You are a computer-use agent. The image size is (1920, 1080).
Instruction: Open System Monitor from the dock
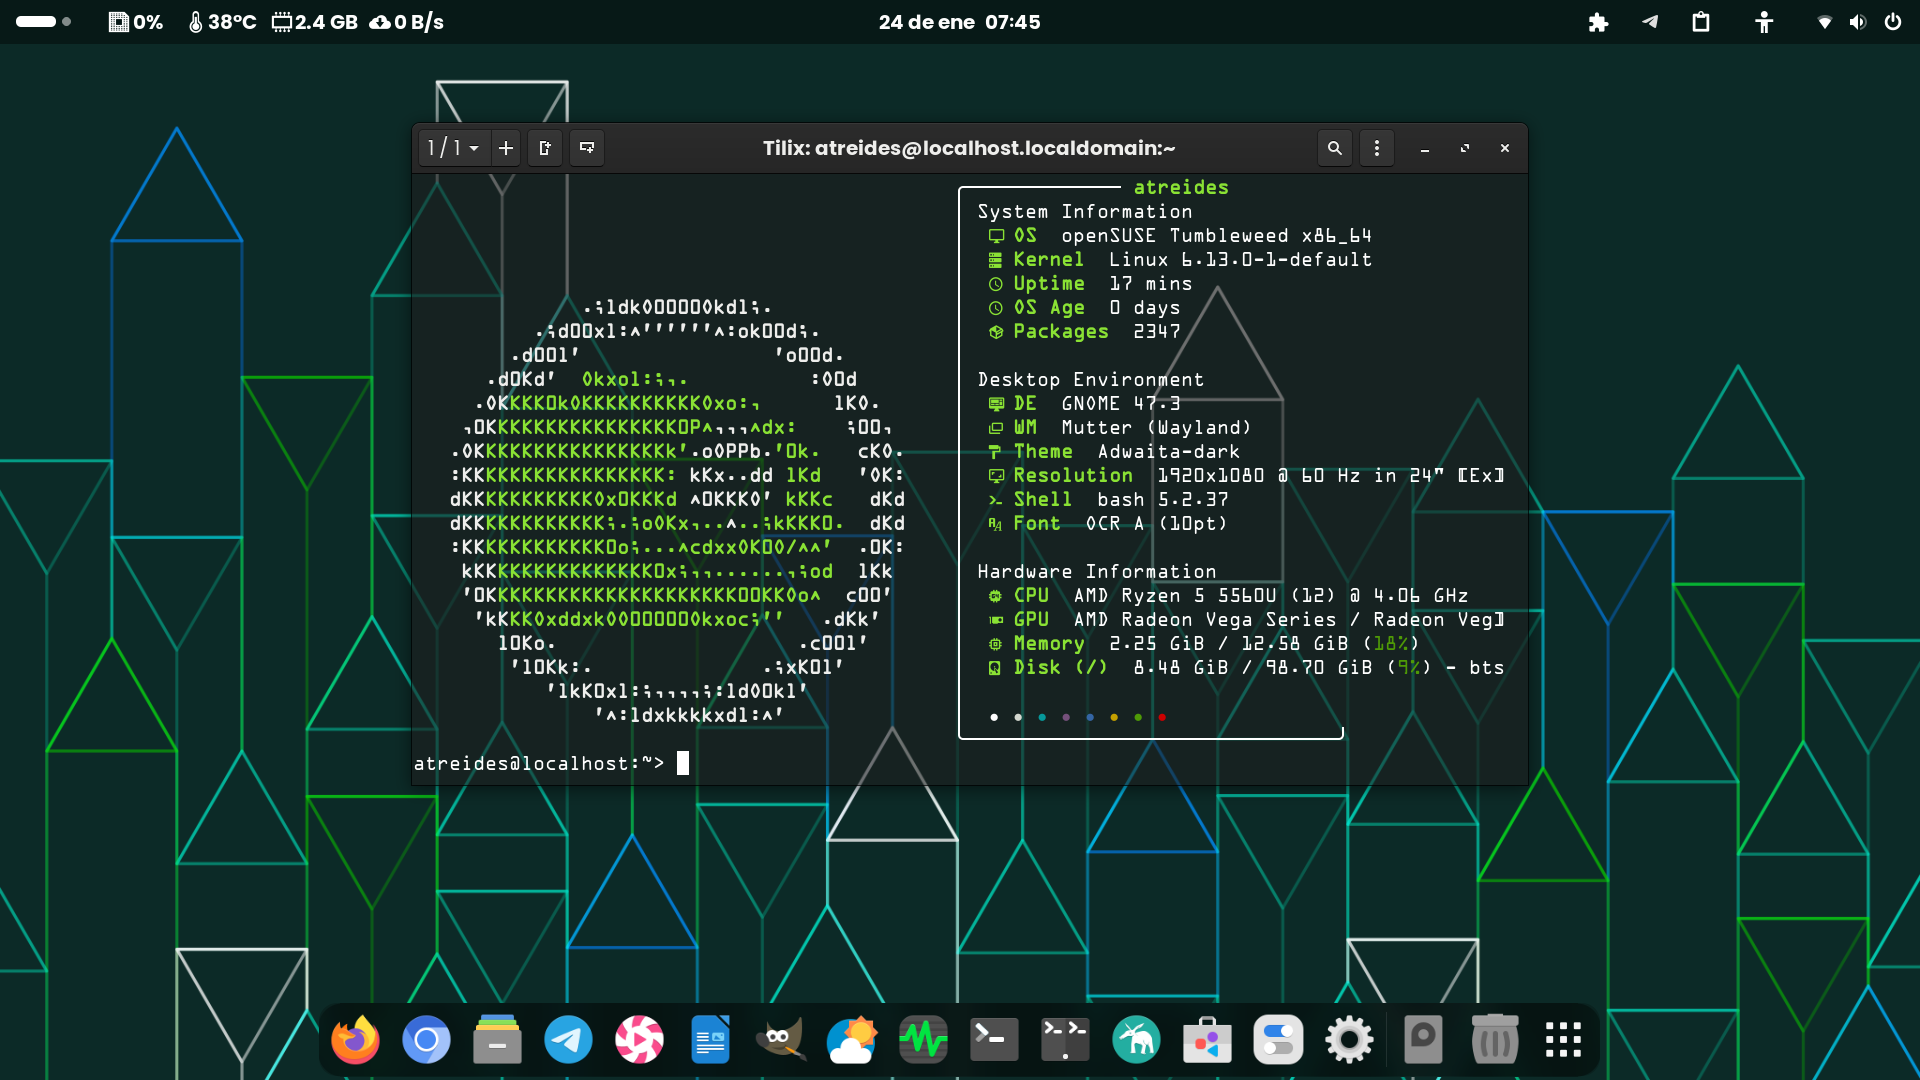pyautogui.click(x=923, y=1040)
